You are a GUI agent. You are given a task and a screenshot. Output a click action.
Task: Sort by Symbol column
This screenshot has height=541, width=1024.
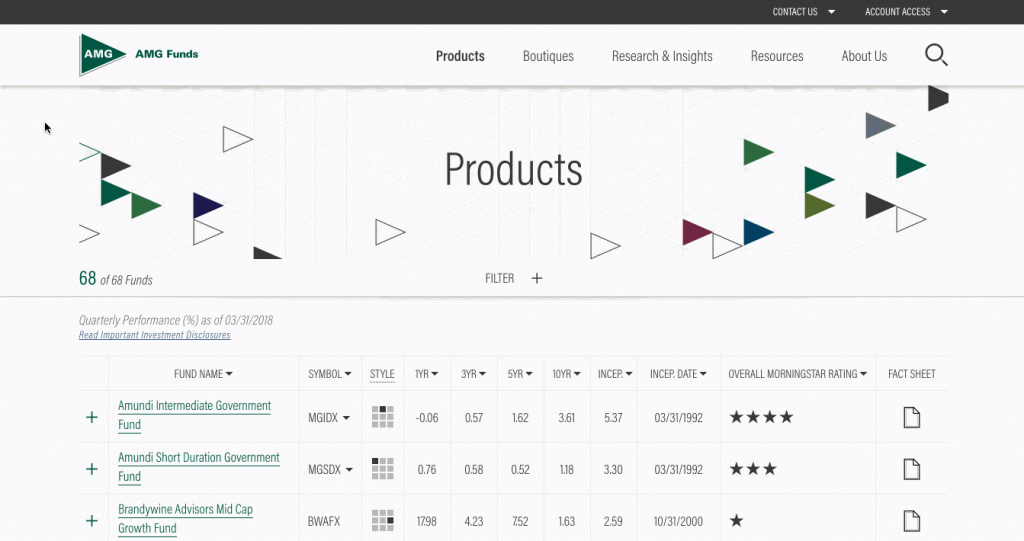pyautogui.click(x=330, y=374)
